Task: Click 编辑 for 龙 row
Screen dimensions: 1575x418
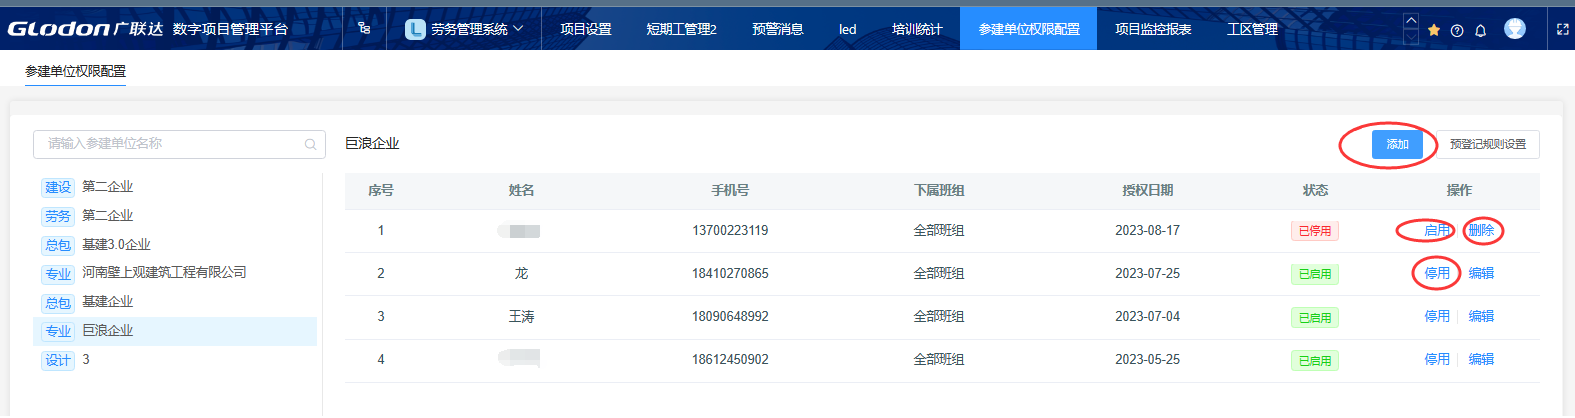Action: pos(1481,273)
